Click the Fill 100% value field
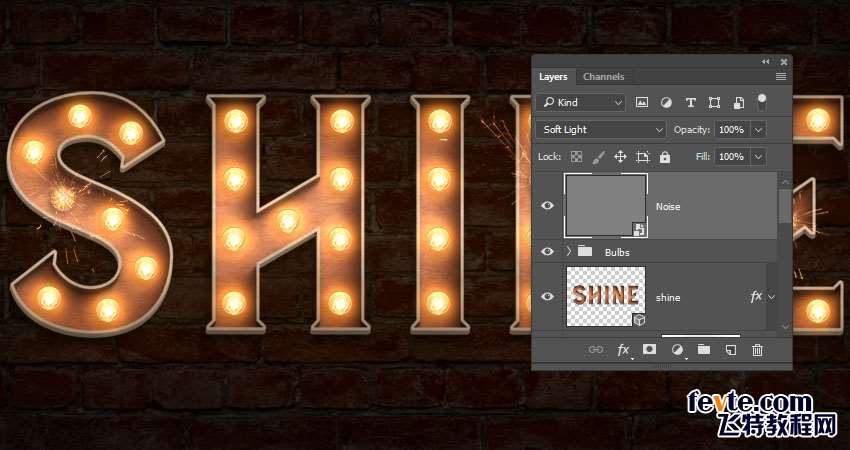This screenshot has height=450, width=850. click(732, 157)
